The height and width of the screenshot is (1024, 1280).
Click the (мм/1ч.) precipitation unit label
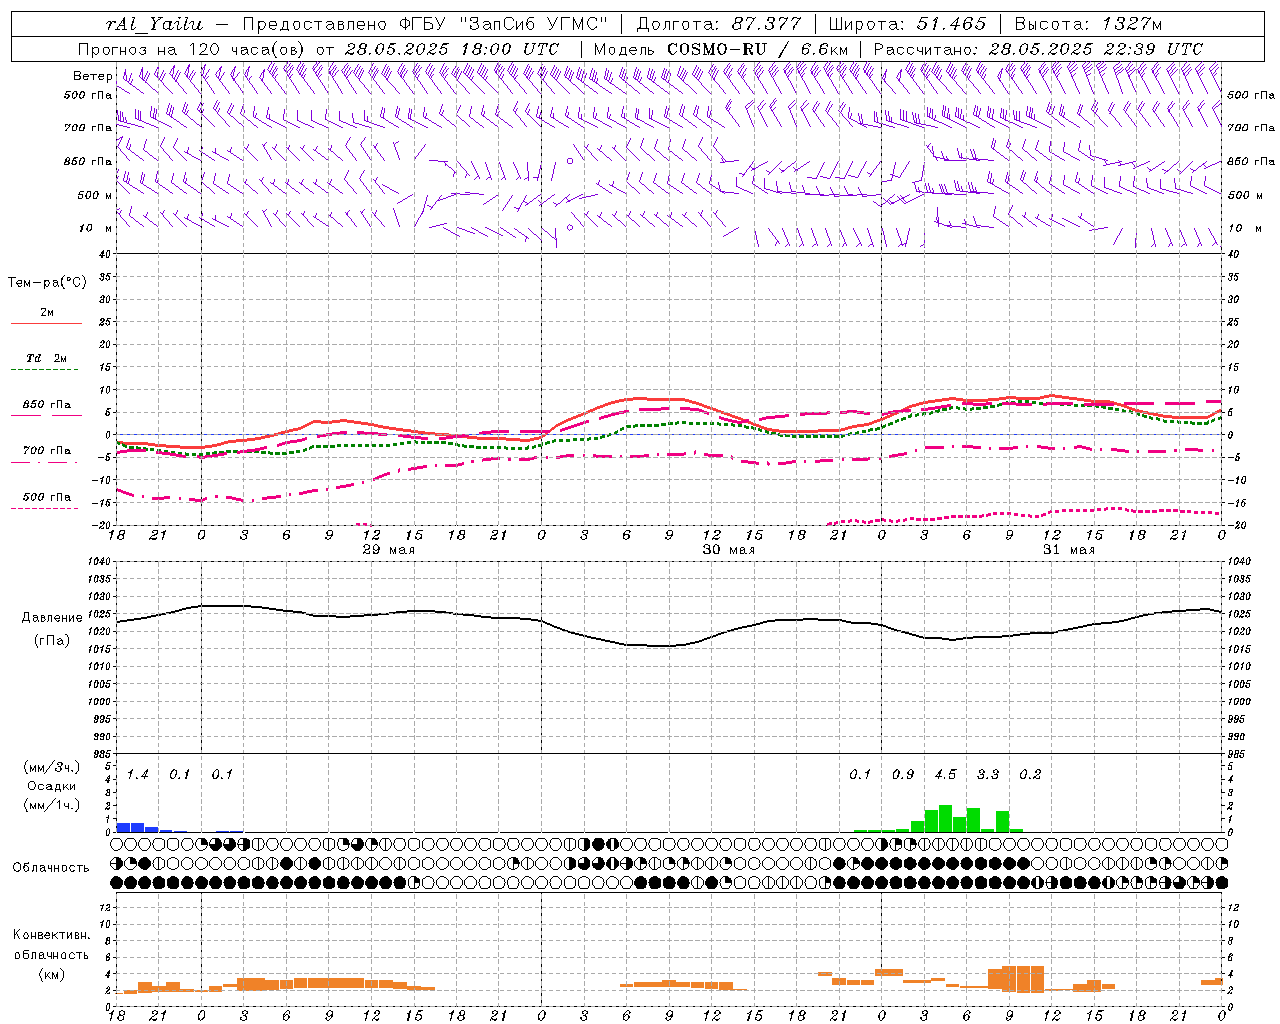pyautogui.click(x=52, y=805)
